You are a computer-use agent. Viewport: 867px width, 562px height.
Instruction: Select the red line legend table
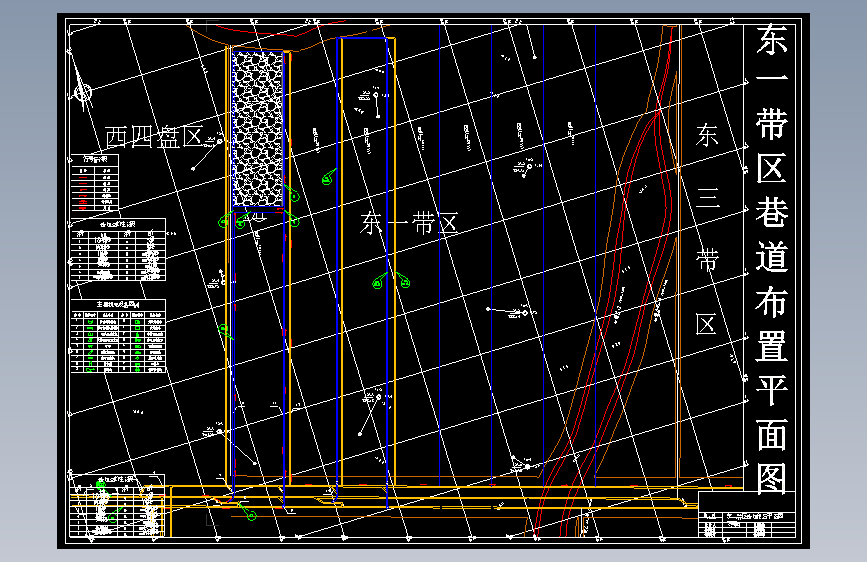pyautogui.click(x=95, y=183)
